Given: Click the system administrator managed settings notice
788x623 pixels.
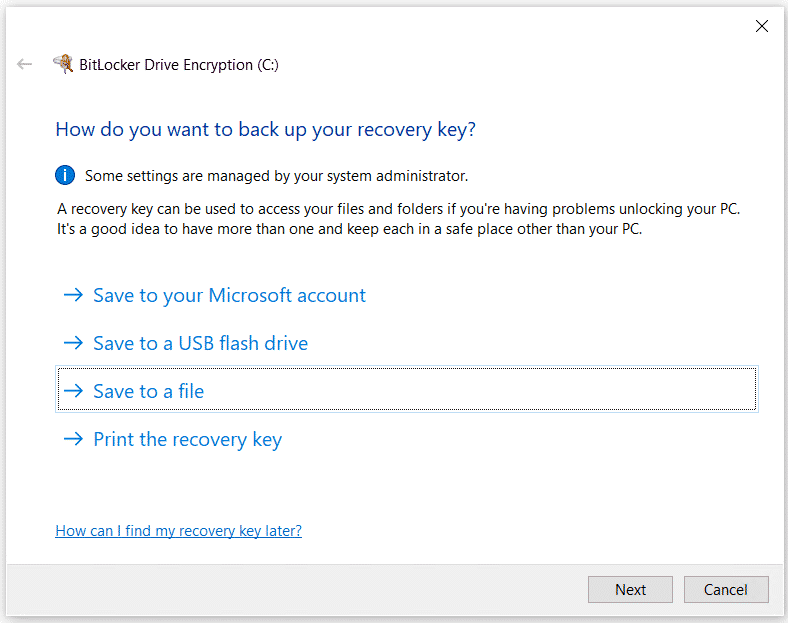Looking at the screenshot, I should click(x=276, y=176).
